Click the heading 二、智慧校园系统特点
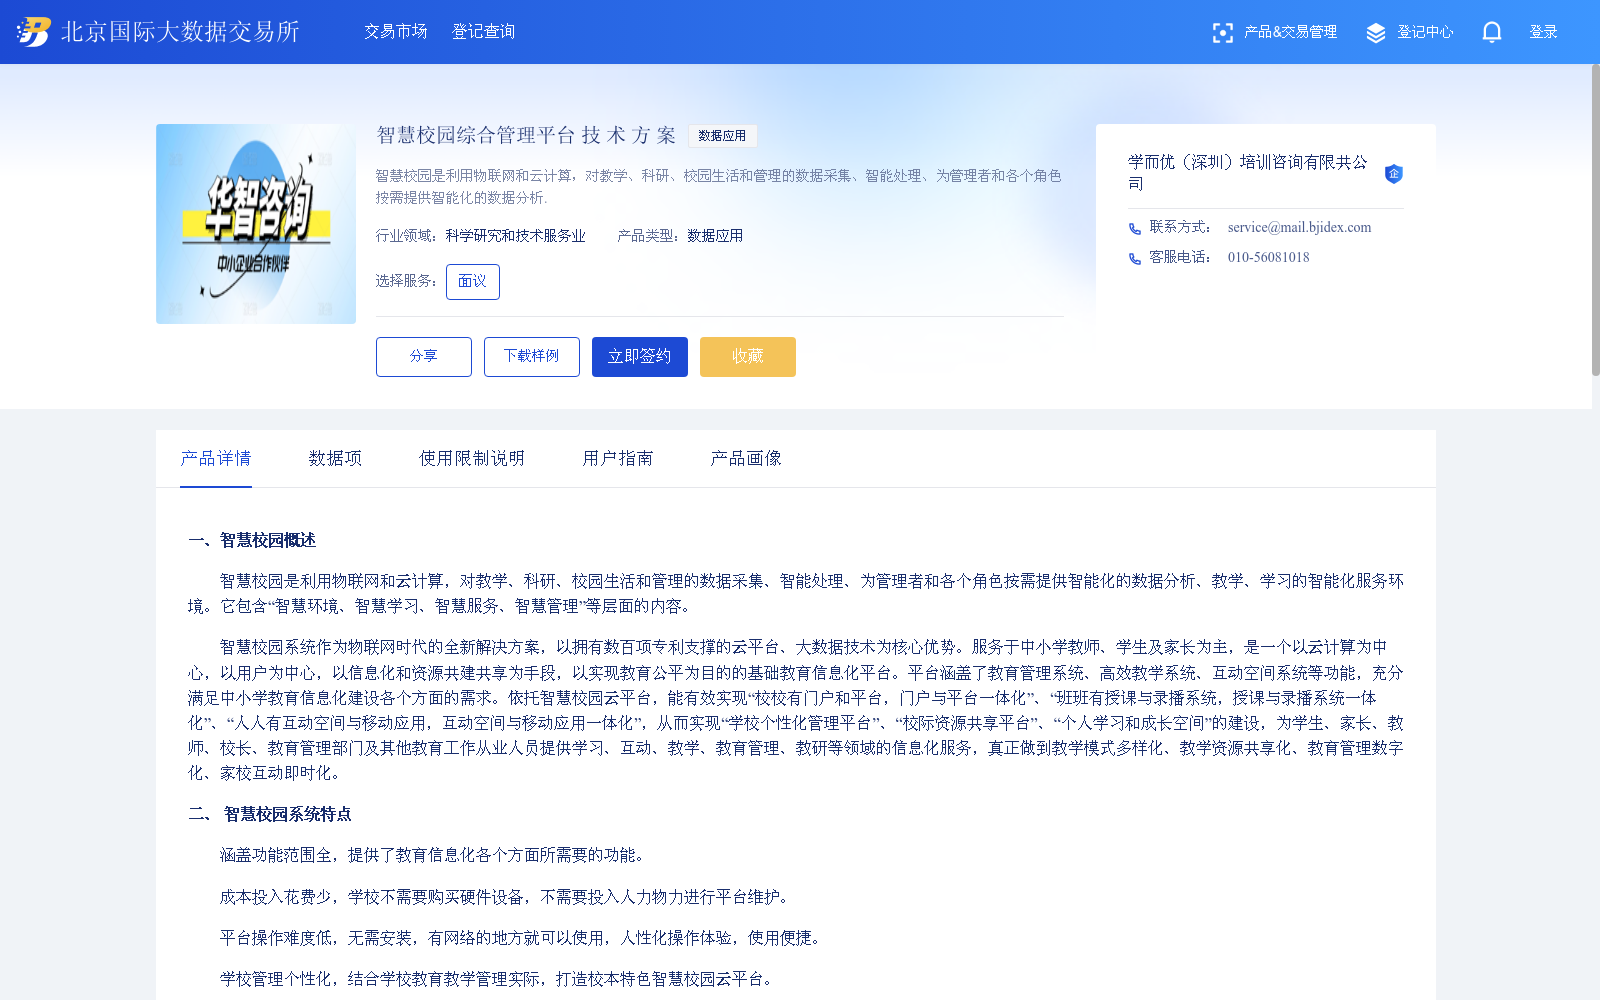Viewport: 1600px width, 1000px height. click(x=270, y=814)
